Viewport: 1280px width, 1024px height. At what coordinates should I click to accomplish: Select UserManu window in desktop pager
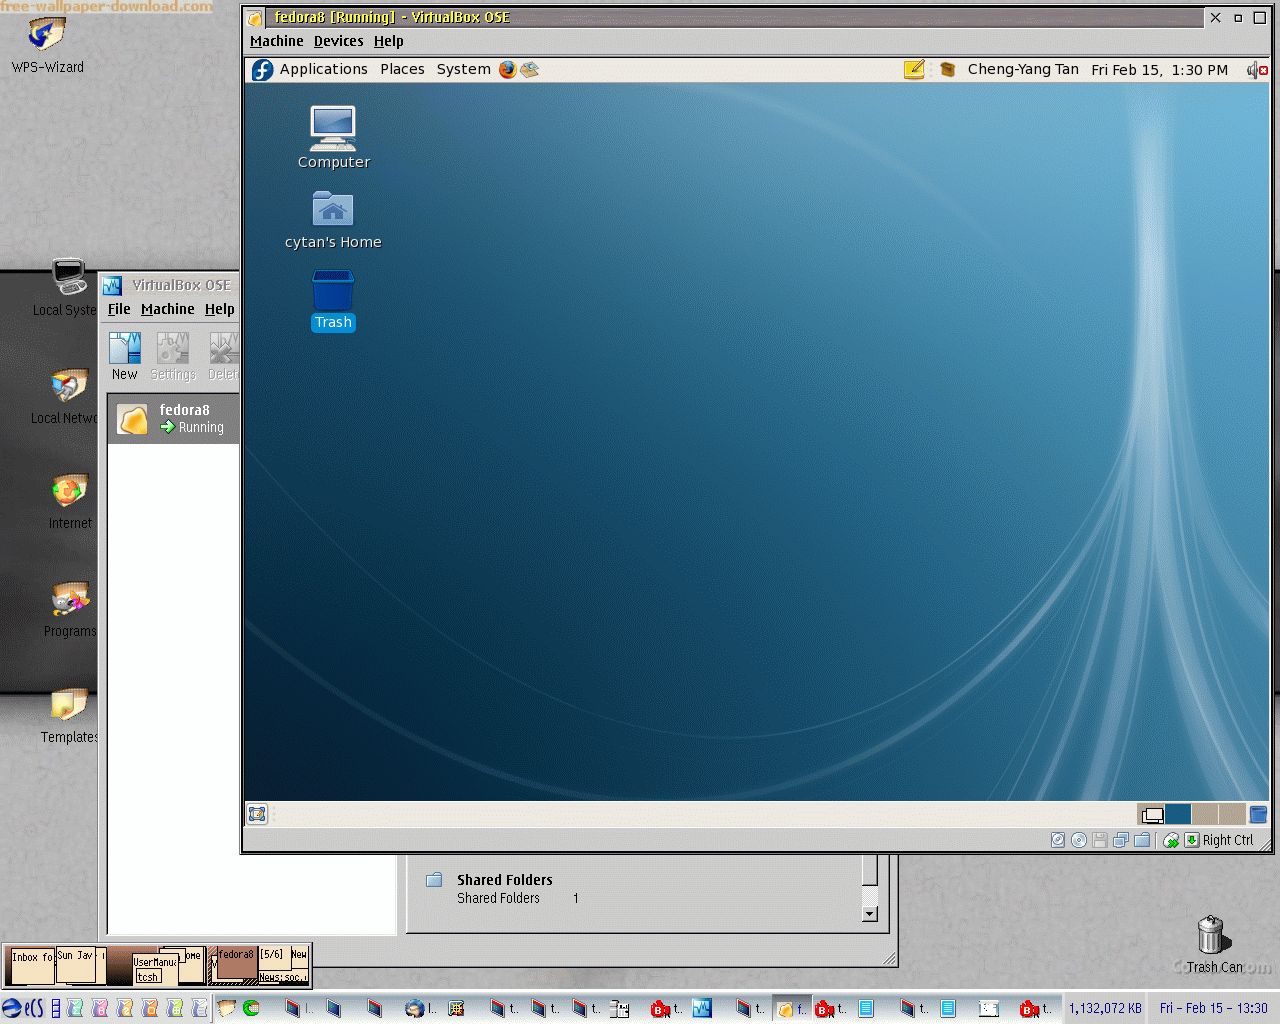coord(155,962)
